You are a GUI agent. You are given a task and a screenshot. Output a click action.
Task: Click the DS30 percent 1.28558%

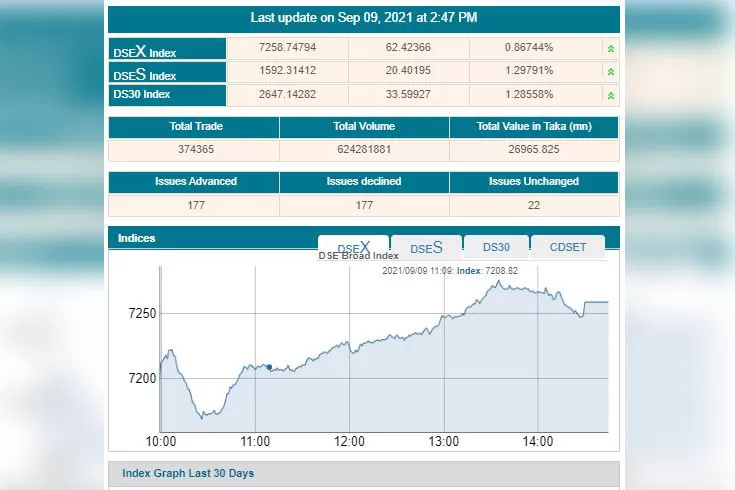click(529, 94)
